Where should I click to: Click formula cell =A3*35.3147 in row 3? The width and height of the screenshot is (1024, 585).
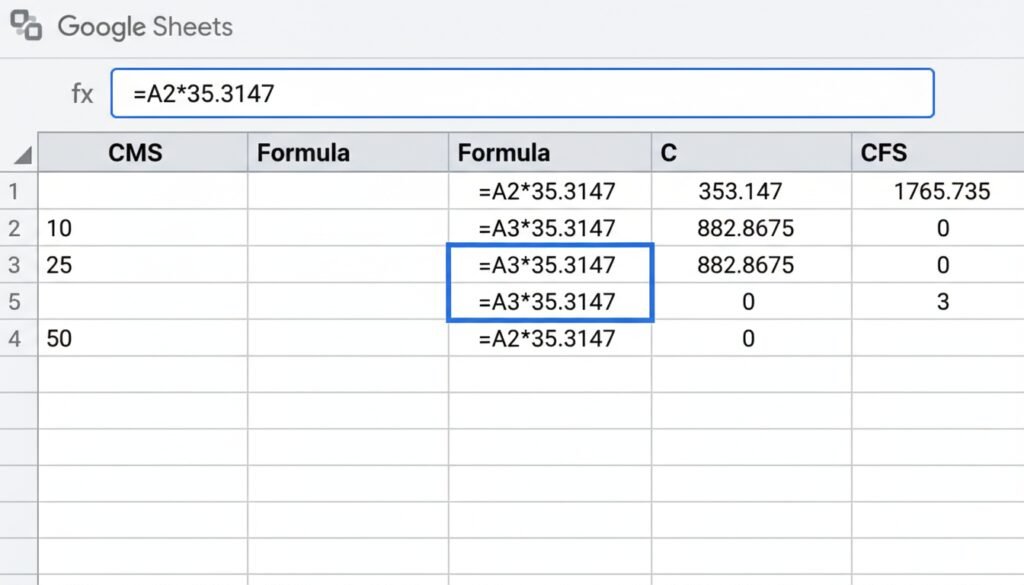coord(550,264)
